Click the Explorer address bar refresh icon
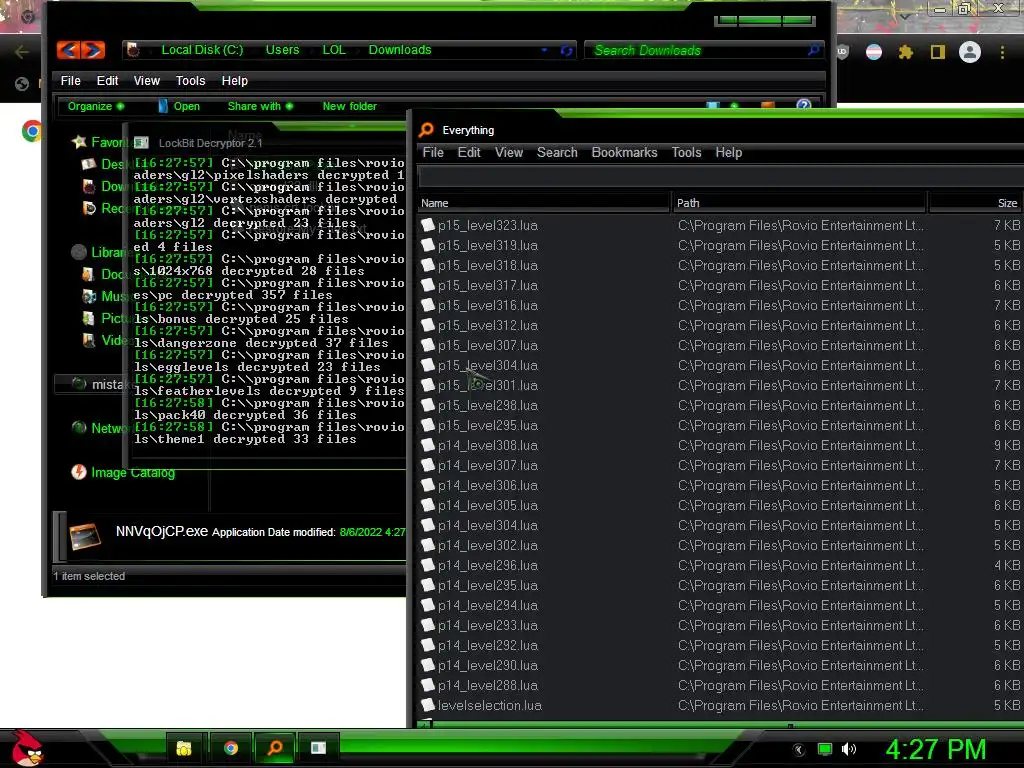 [x=566, y=50]
